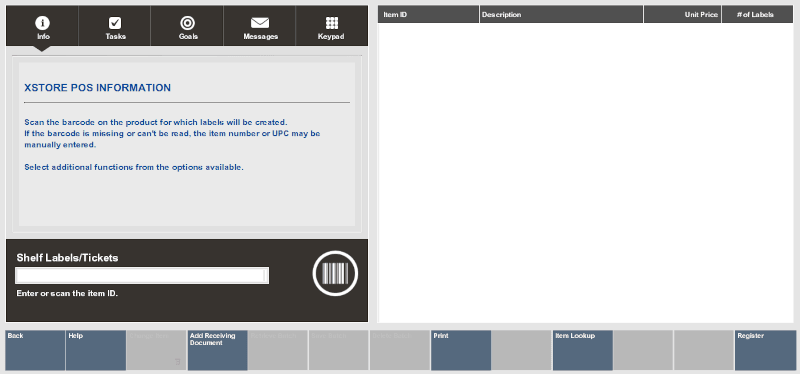This screenshot has width=800, height=374.
Task: Click the XSTORE POS INFORMATION heading
Action: pos(97,88)
